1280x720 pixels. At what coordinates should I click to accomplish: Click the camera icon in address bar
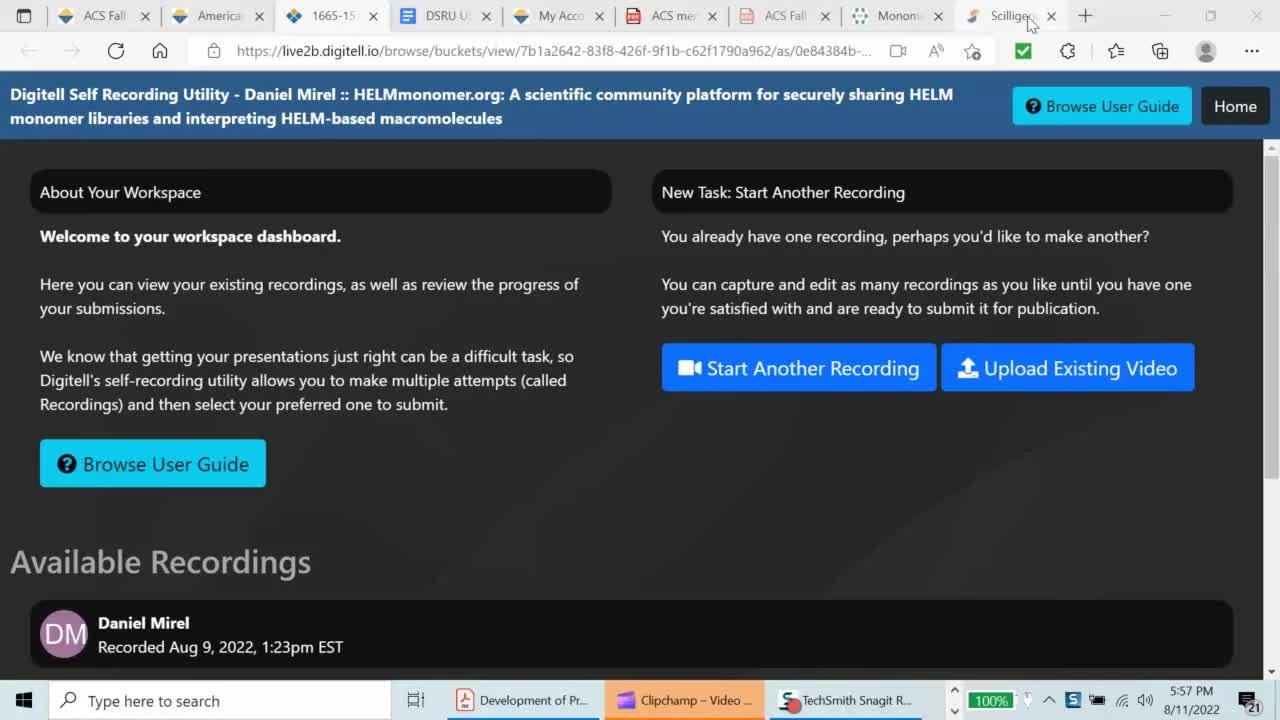[898, 51]
